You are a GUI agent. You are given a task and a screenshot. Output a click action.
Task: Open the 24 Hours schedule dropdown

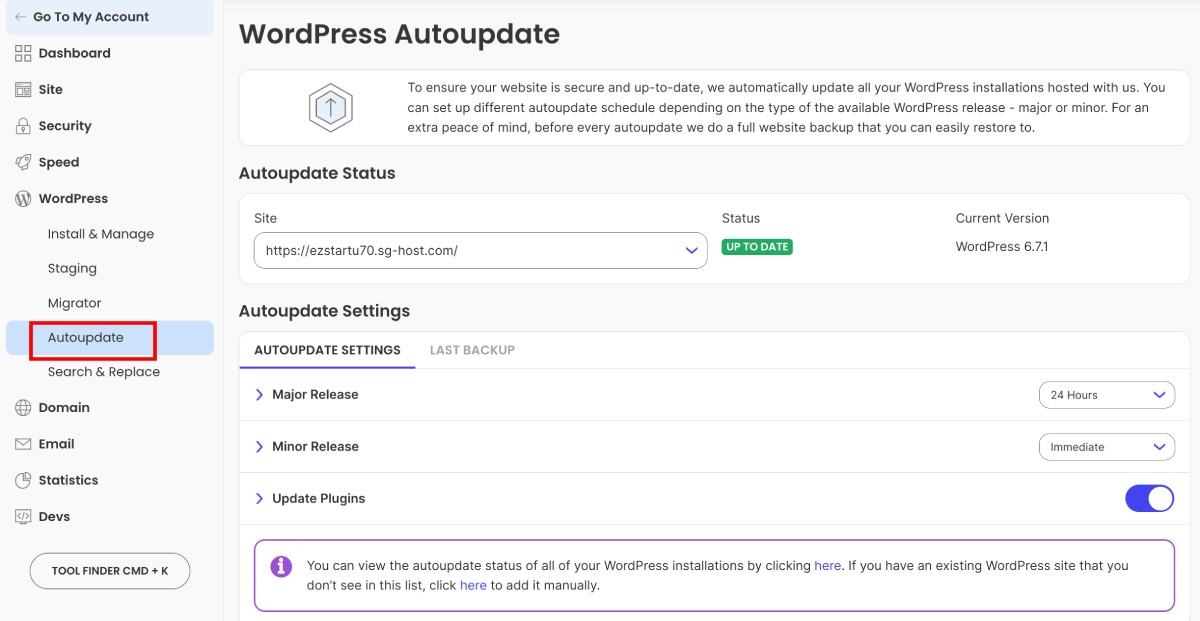[x=1106, y=394]
